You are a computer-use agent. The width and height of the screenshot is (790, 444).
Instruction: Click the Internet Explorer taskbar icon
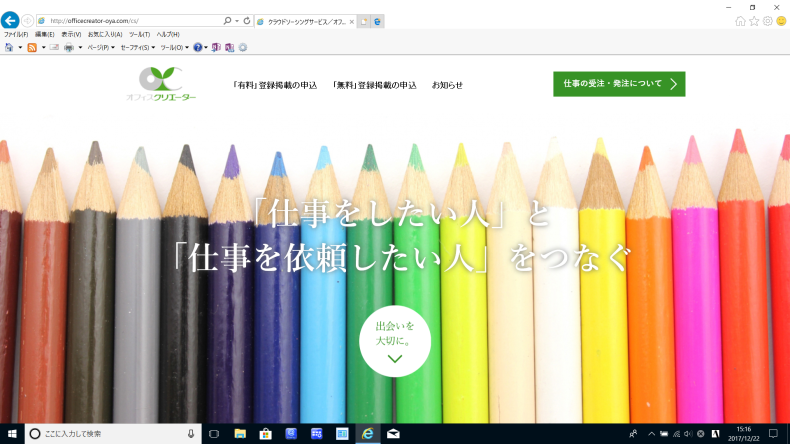pos(368,433)
